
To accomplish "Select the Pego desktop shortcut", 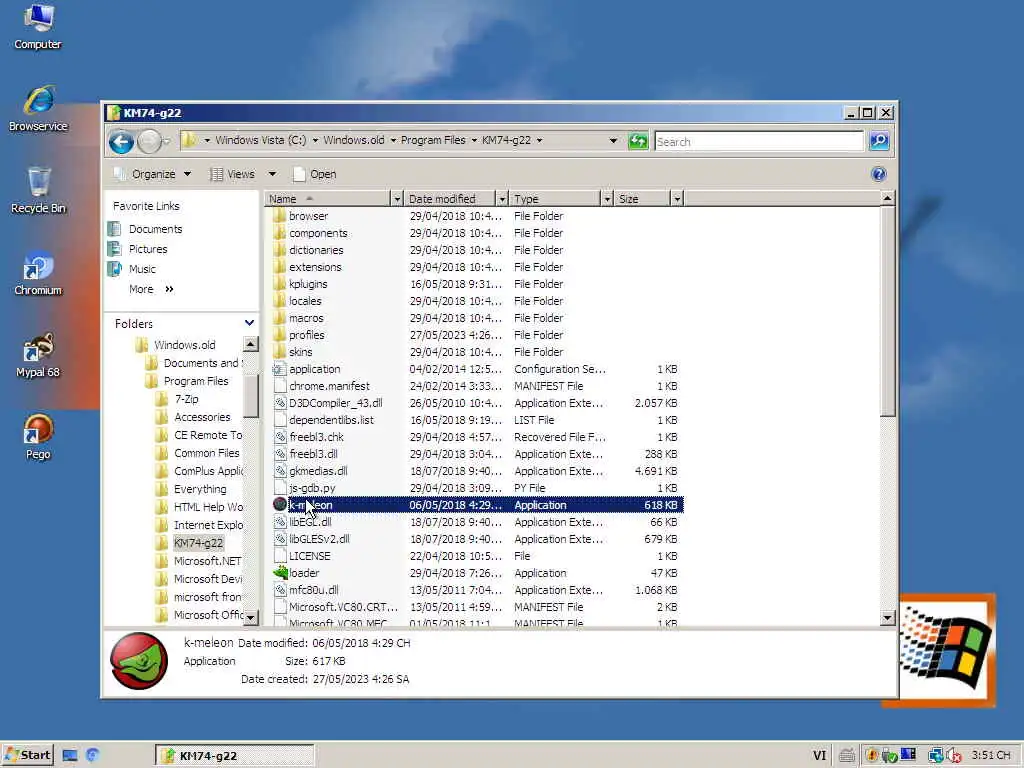I will click(38, 436).
